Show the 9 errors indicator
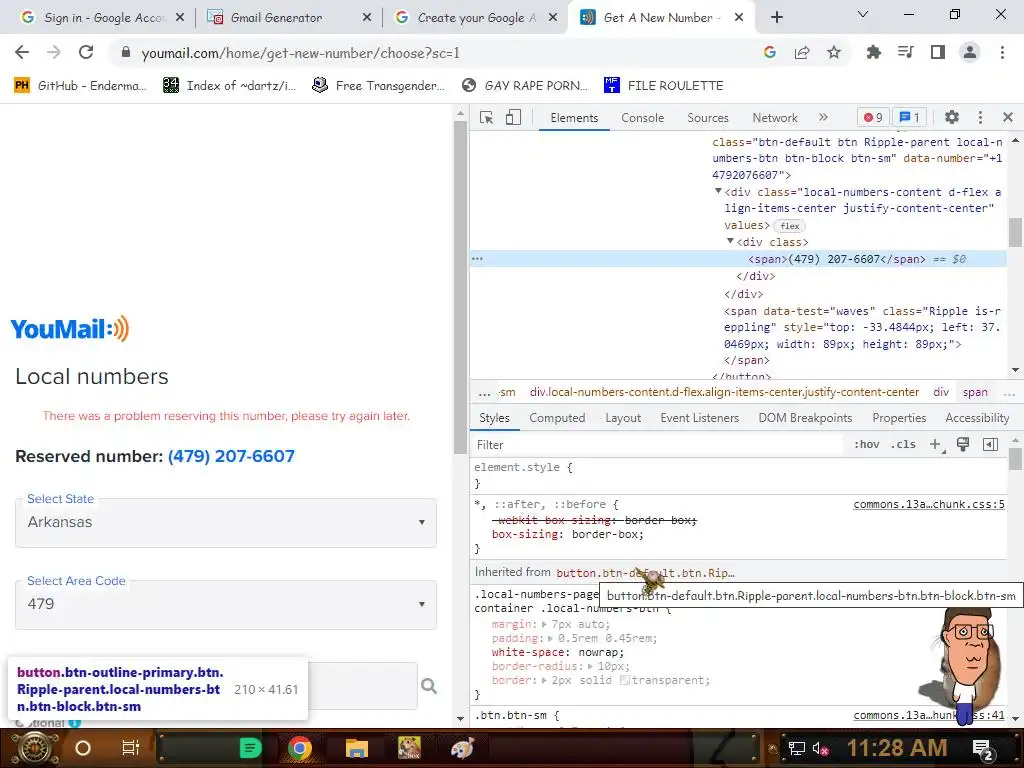 (873, 118)
